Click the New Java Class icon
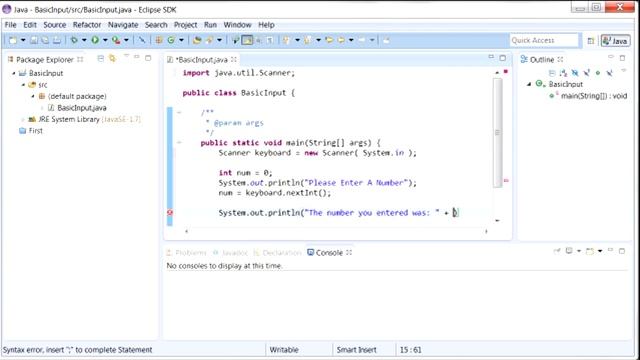Image resolution: width=640 pixels, height=360 pixels. [x=171, y=40]
